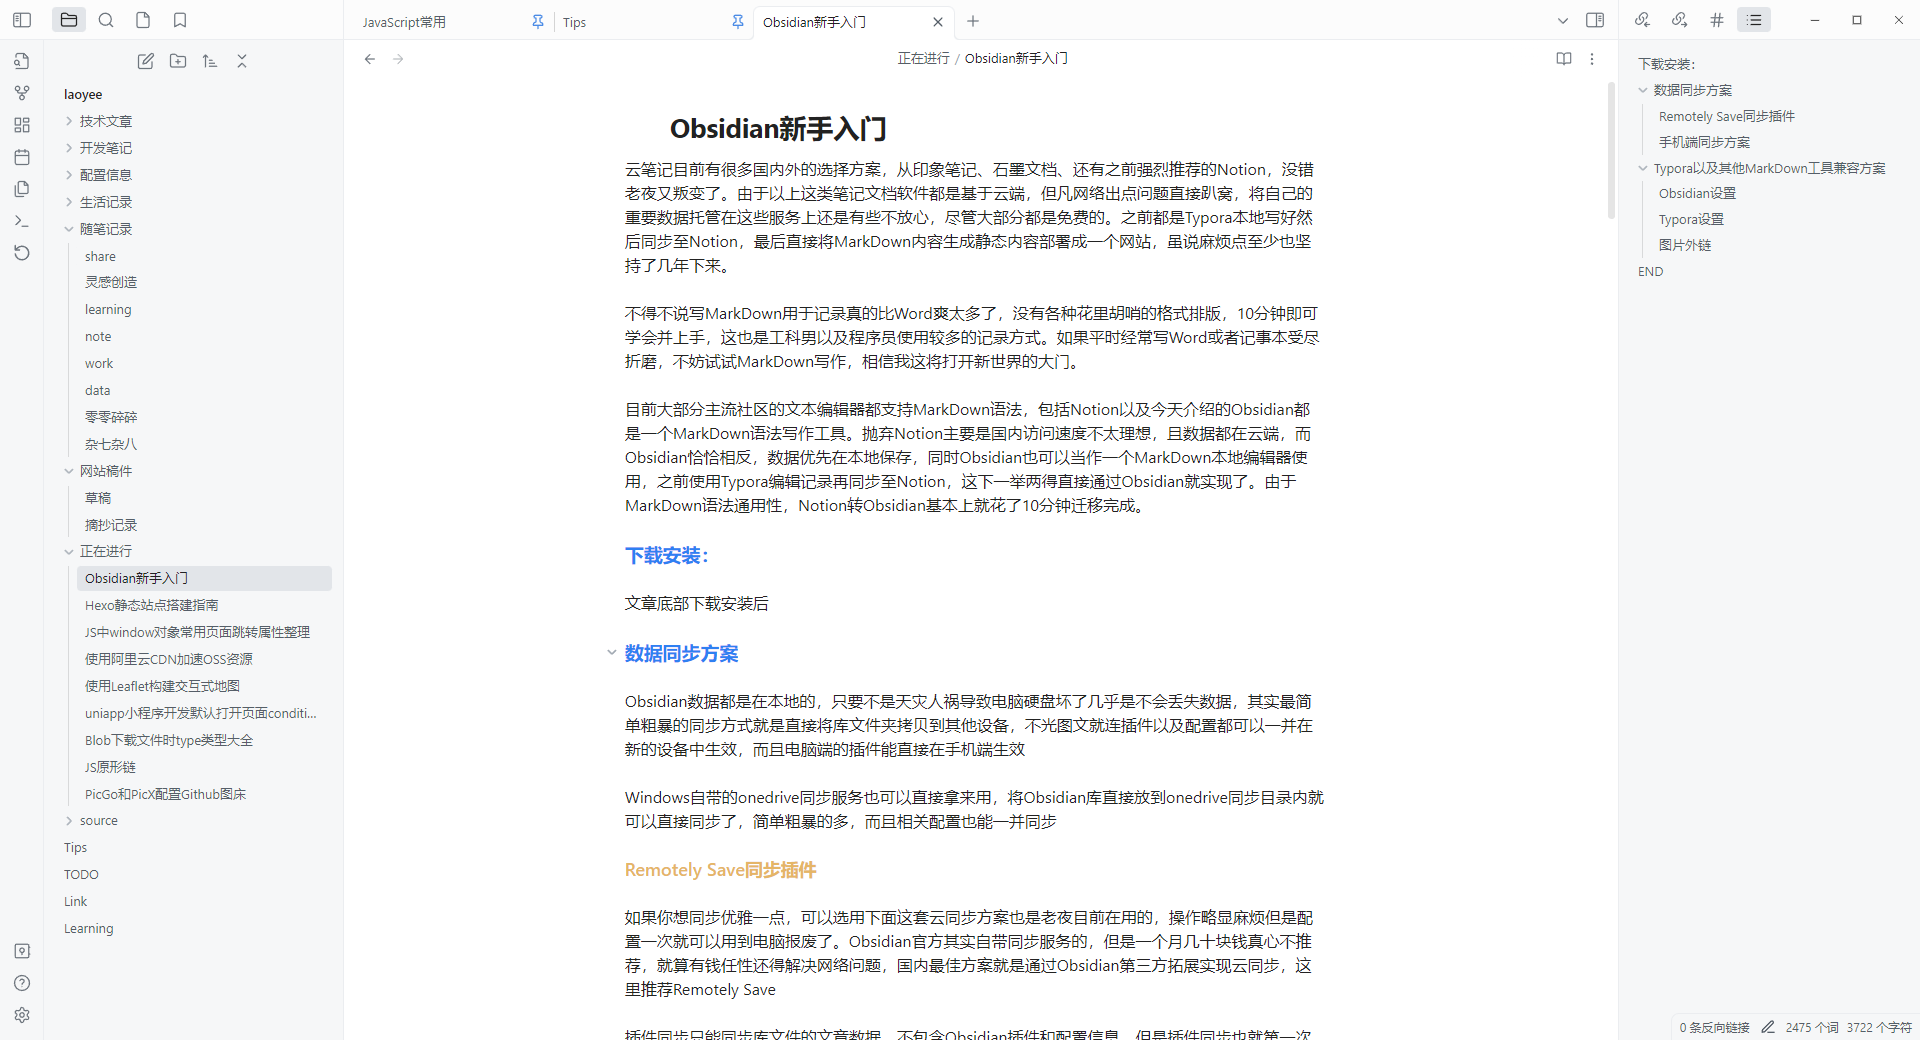Screen dimensions: 1920x1040
Task: Click the 0 条反向链接 status bar item
Action: click(x=1714, y=1027)
